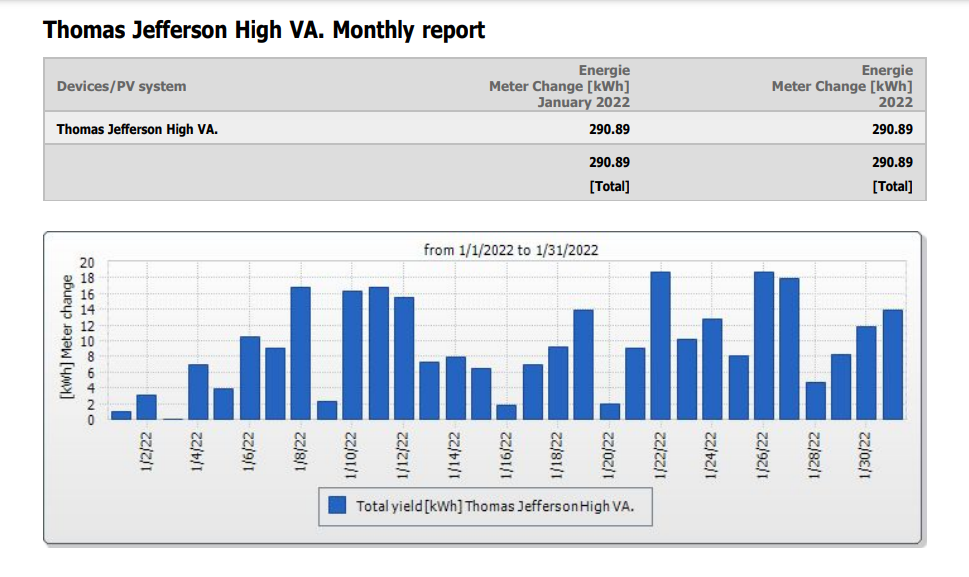Screen dimensions: 969x577
Task: Click the '1/8/22' x-axis date label
Action: coord(300,452)
